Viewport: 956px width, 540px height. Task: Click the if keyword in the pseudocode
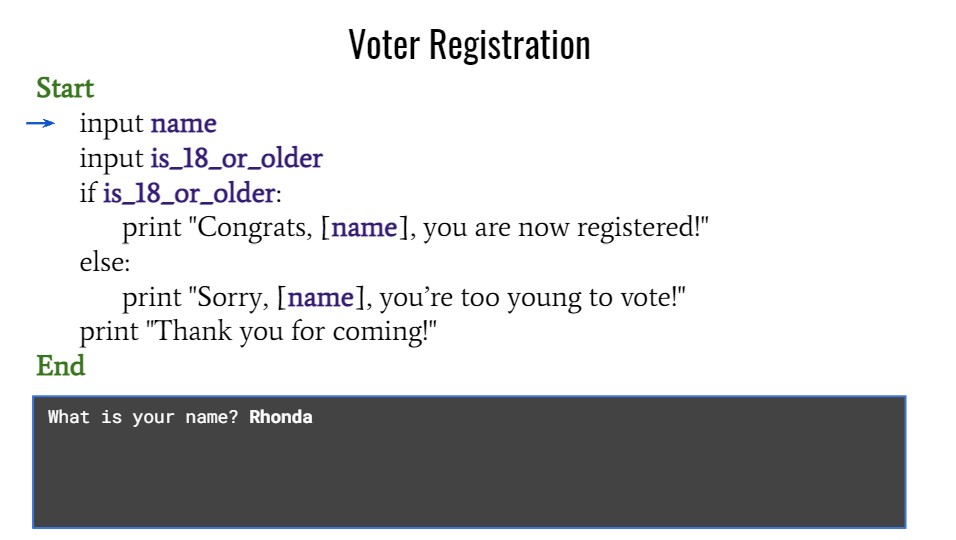(87, 194)
